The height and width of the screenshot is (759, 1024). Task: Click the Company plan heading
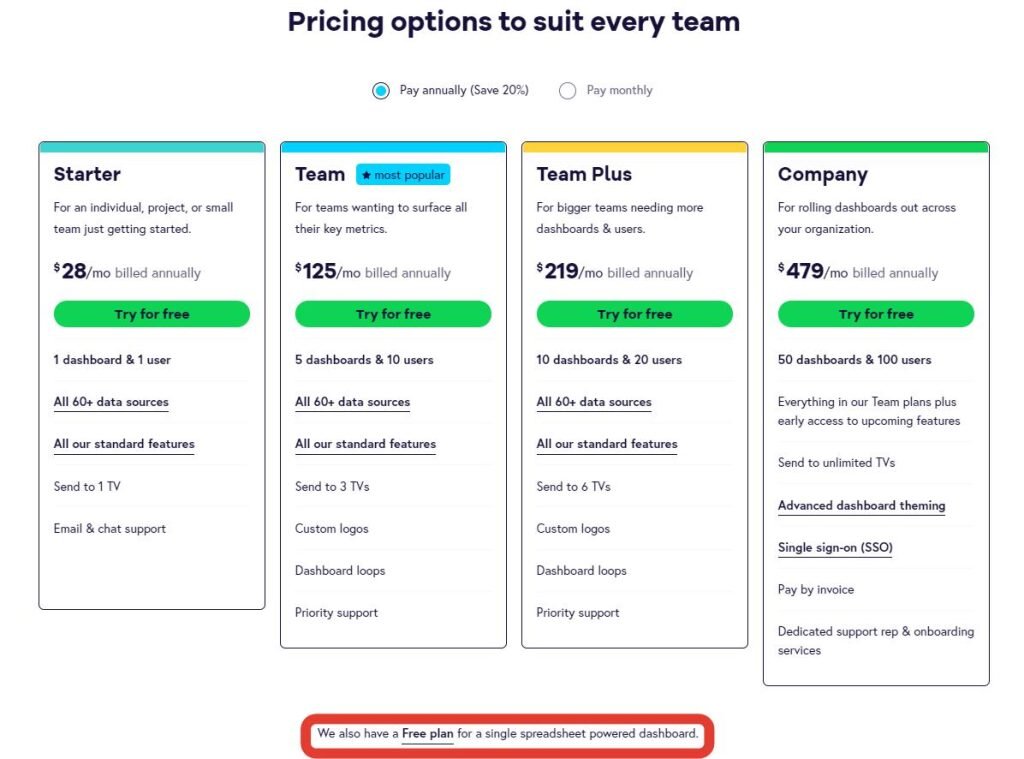click(x=823, y=175)
